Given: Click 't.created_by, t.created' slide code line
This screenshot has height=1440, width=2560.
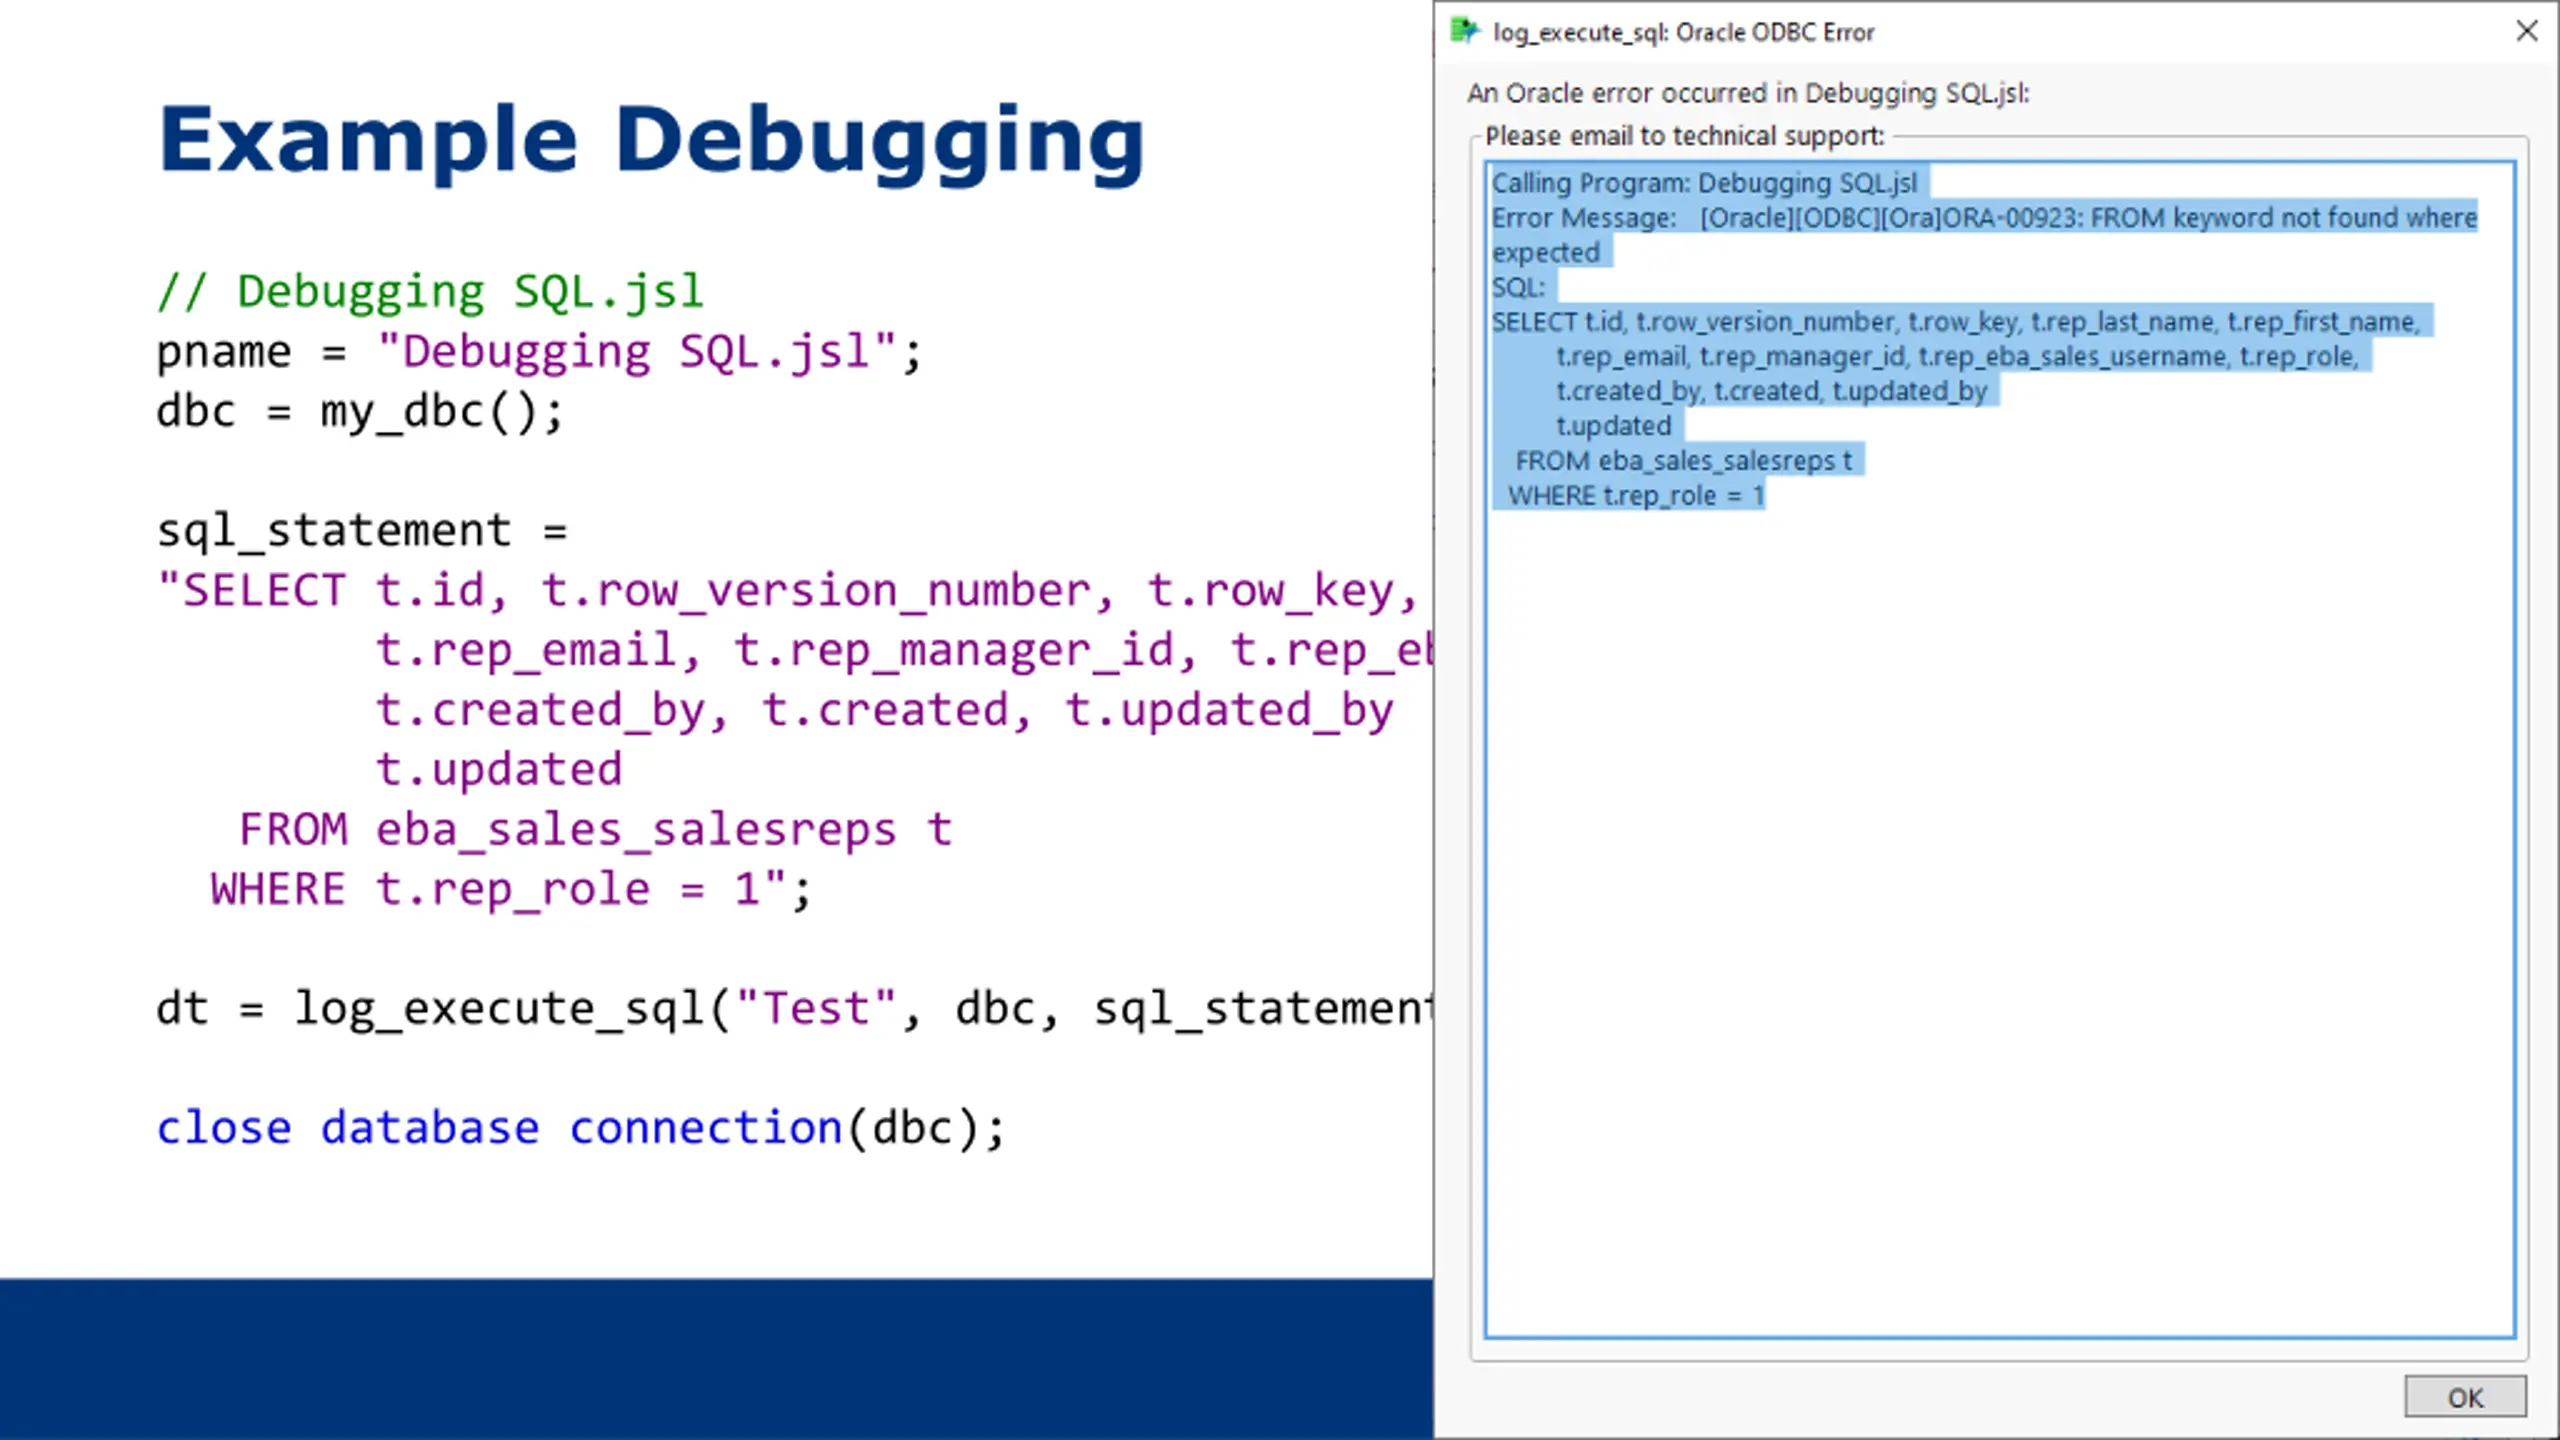Looking at the screenshot, I should point(884,710).
